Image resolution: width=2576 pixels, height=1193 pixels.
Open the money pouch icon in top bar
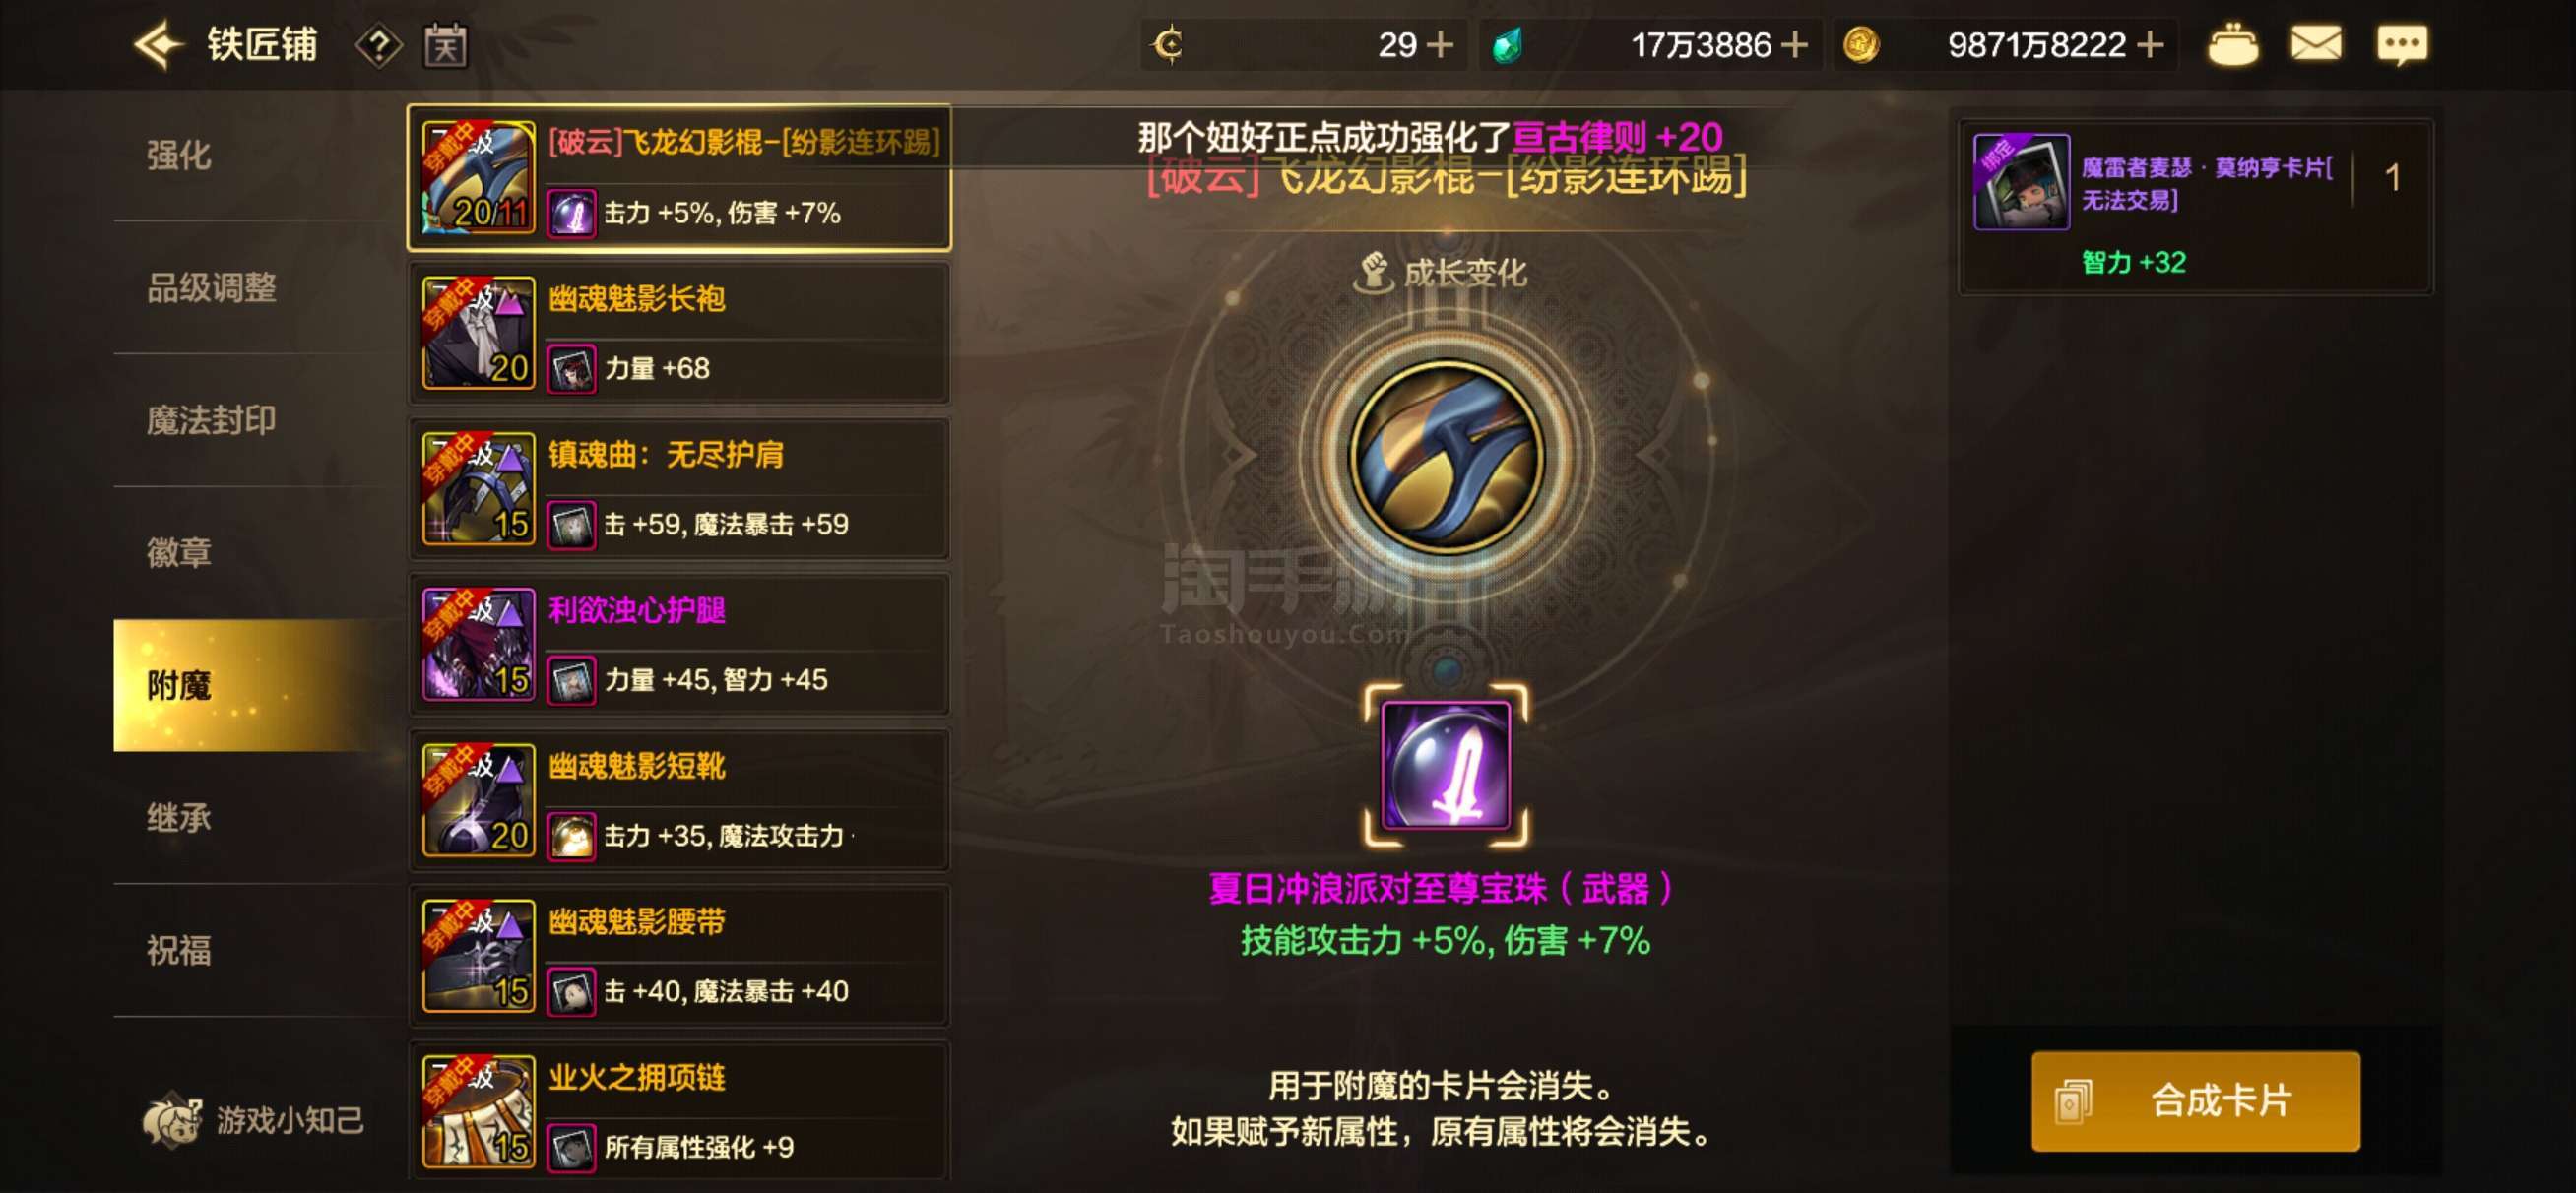point(2231,45)
